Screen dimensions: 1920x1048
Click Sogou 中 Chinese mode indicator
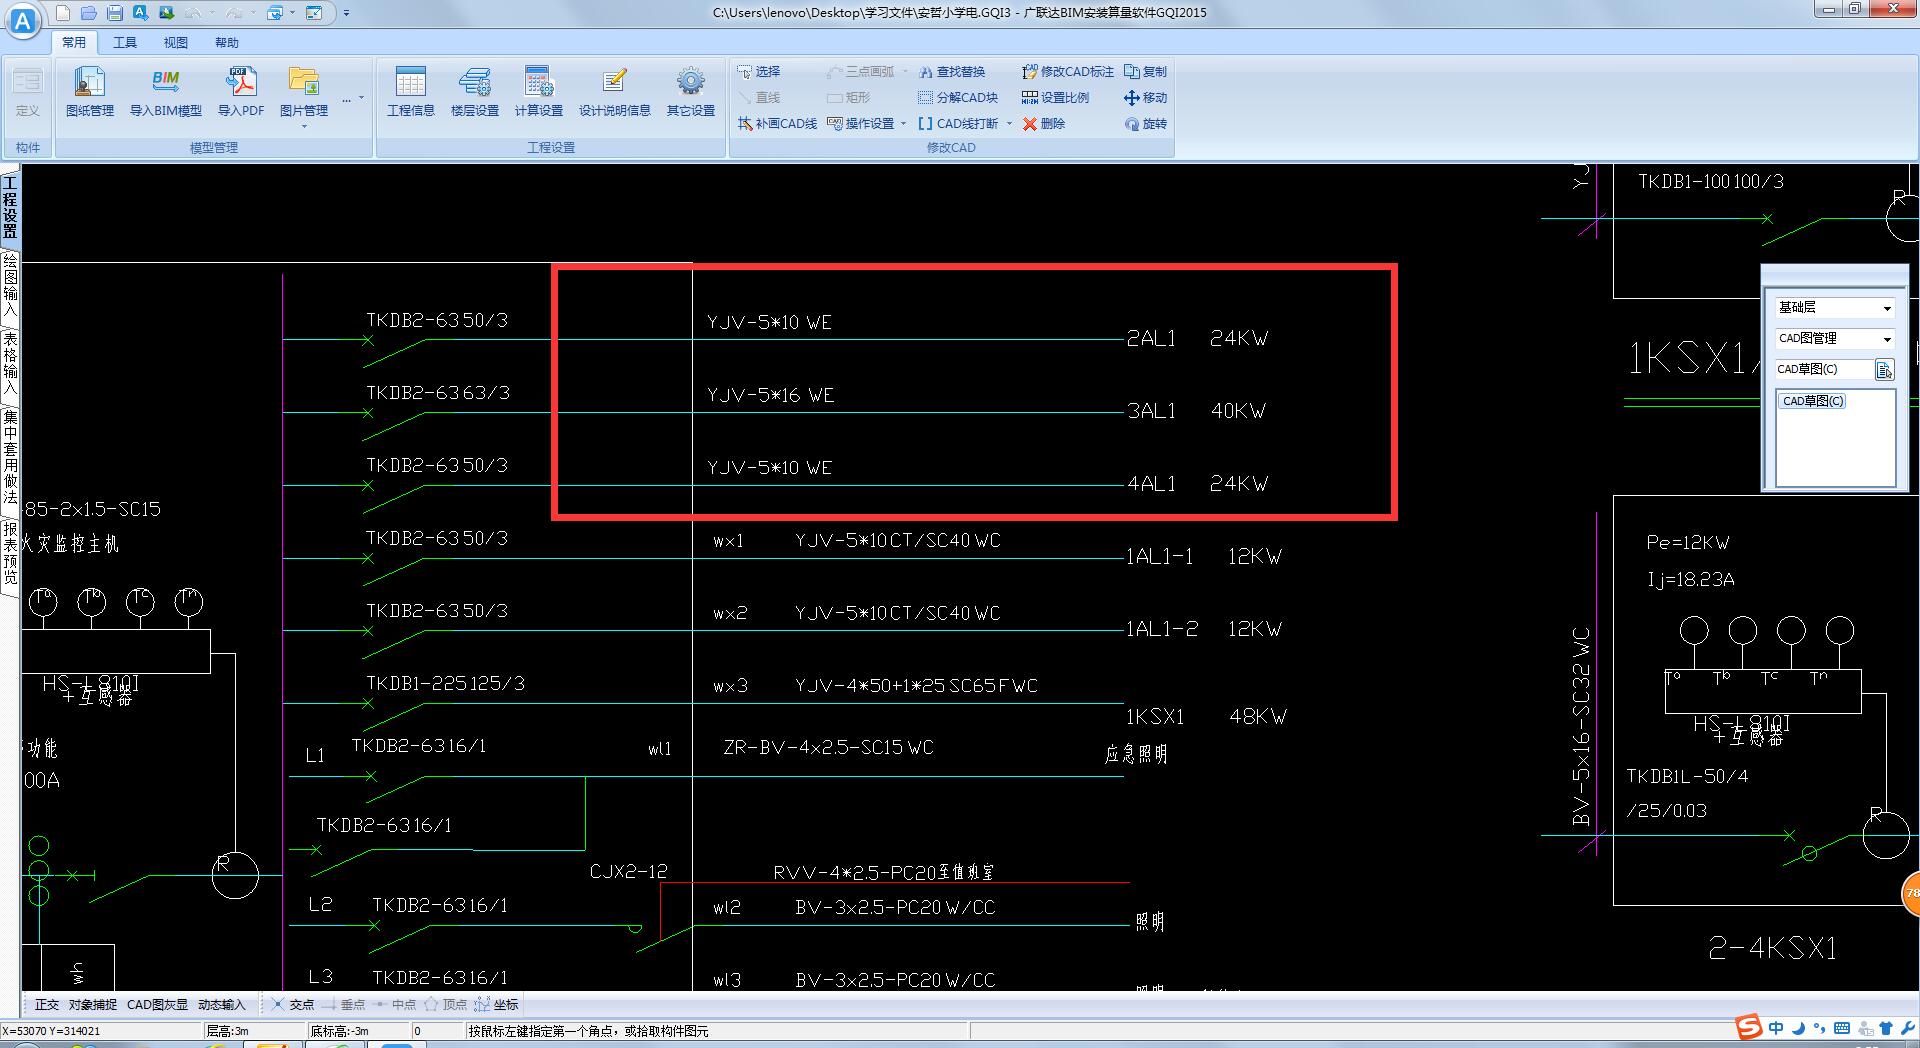click(1776, 1028)
